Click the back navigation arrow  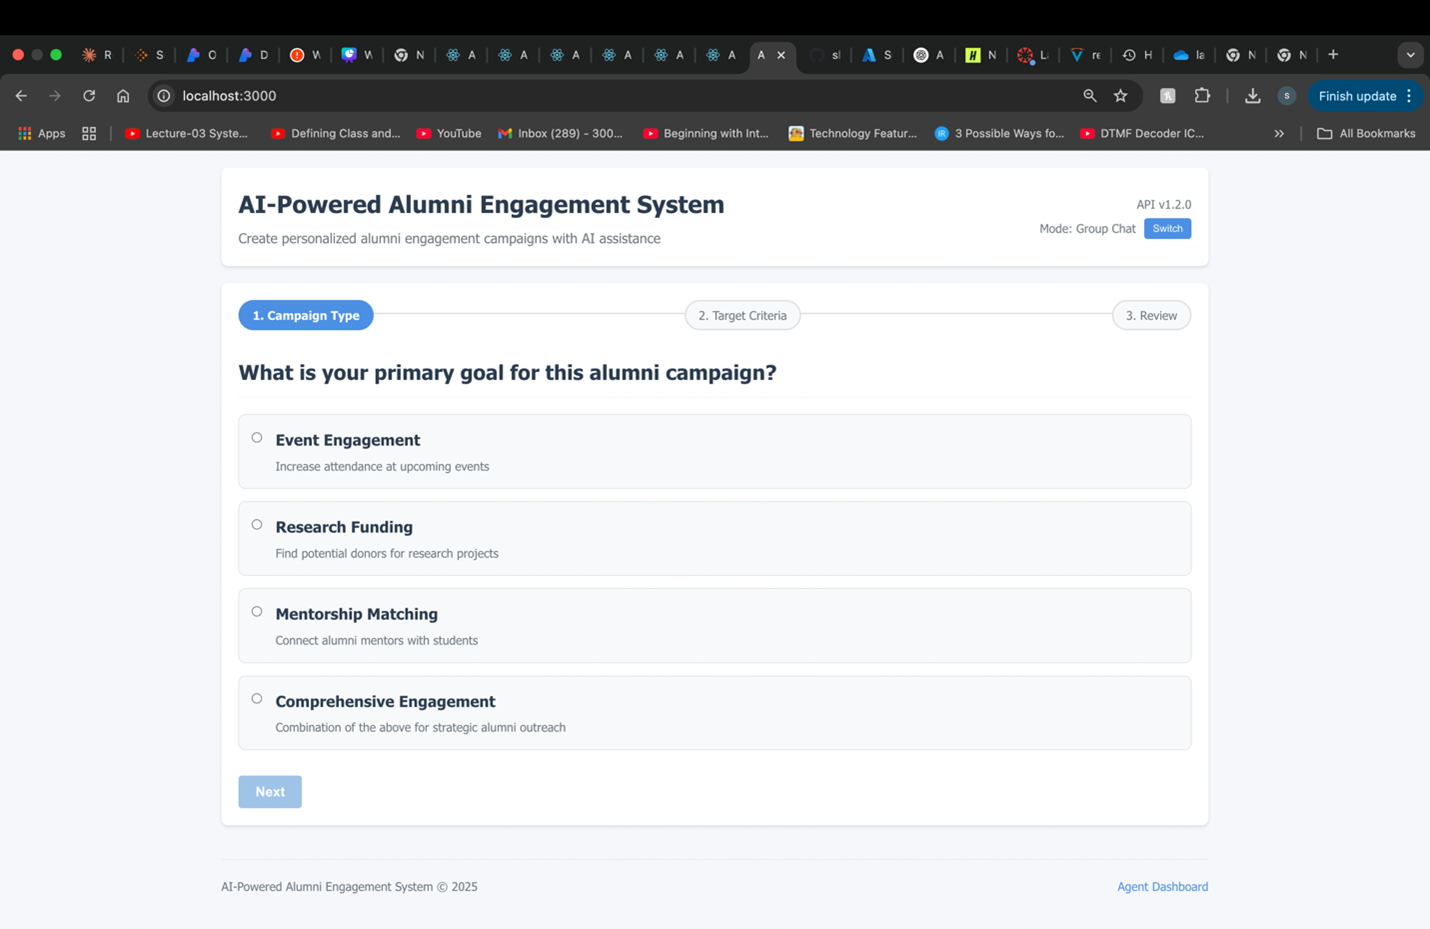click(x=21, y=96)
